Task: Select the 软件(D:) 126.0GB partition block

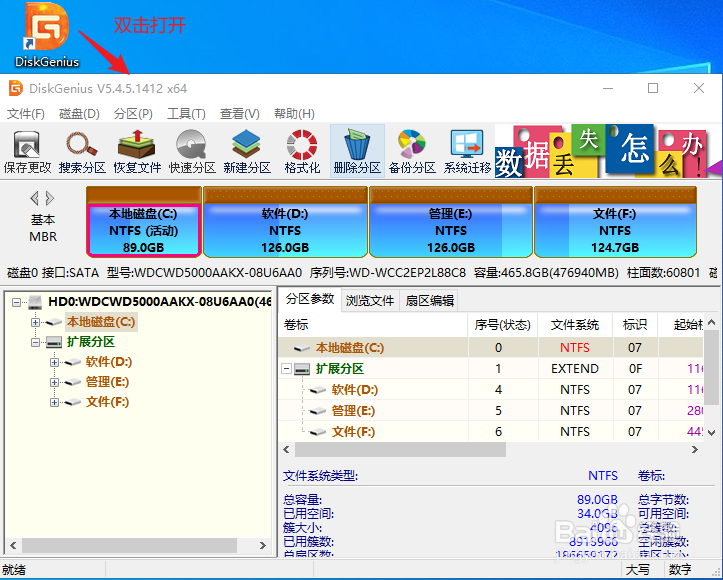Action: pos(285,222)
